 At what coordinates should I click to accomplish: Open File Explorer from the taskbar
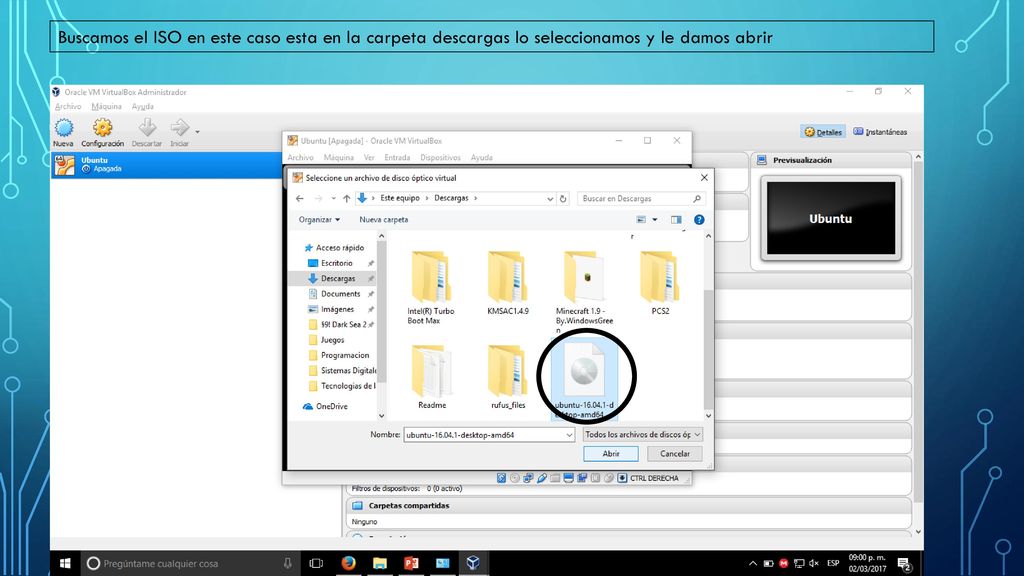coord(379,563)
